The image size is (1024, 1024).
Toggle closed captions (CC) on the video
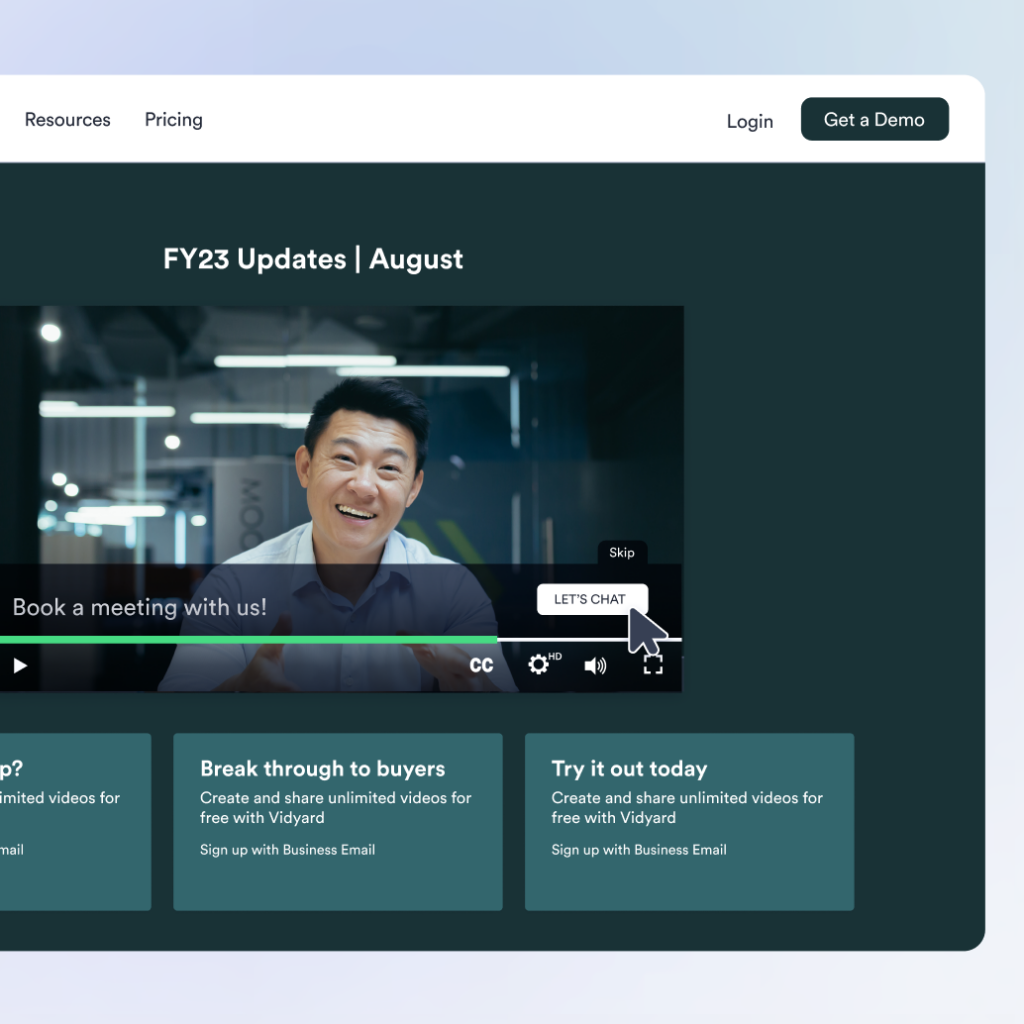point(481,665)
